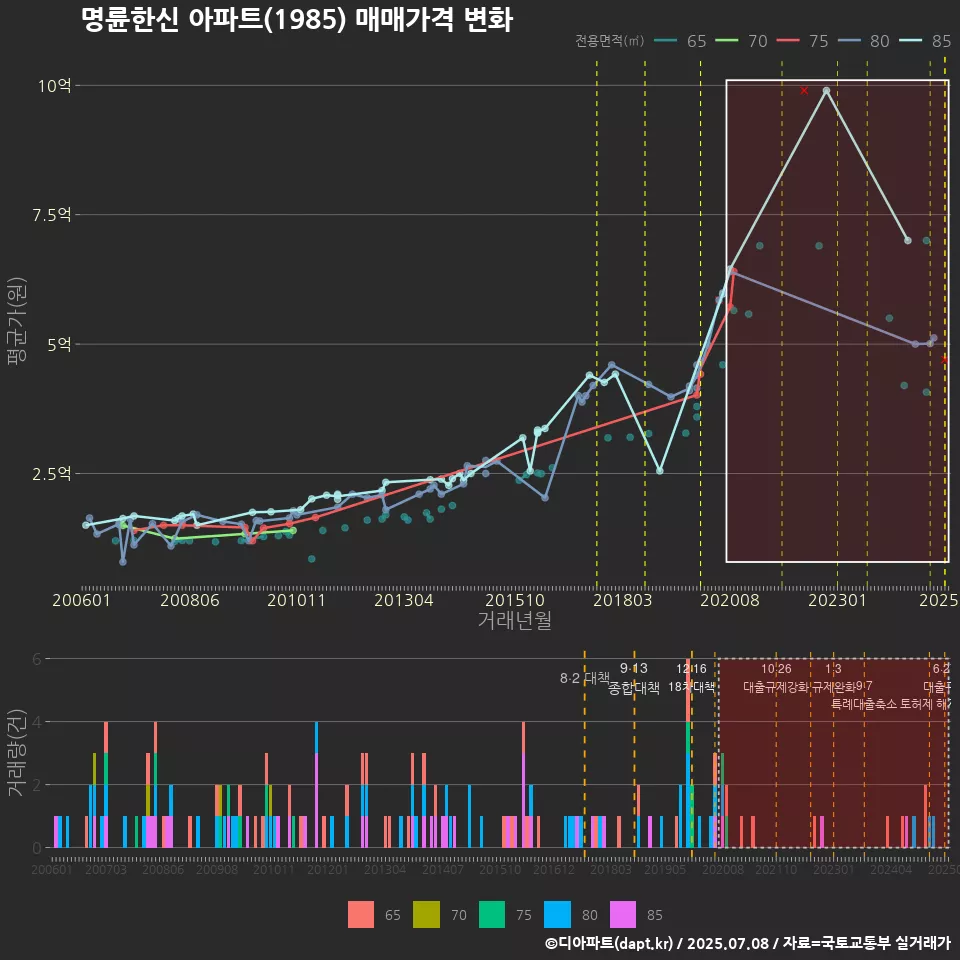Click the 65 legend line in top legend

pos(666,40)
